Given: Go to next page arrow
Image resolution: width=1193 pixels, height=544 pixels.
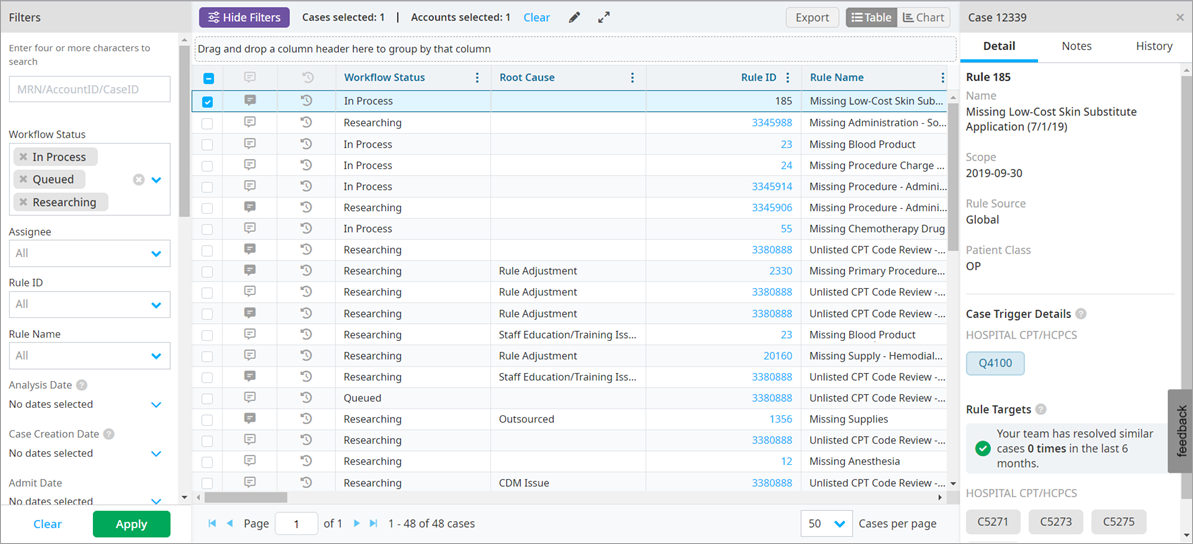Looking at the screenshot, I should 357,523.
